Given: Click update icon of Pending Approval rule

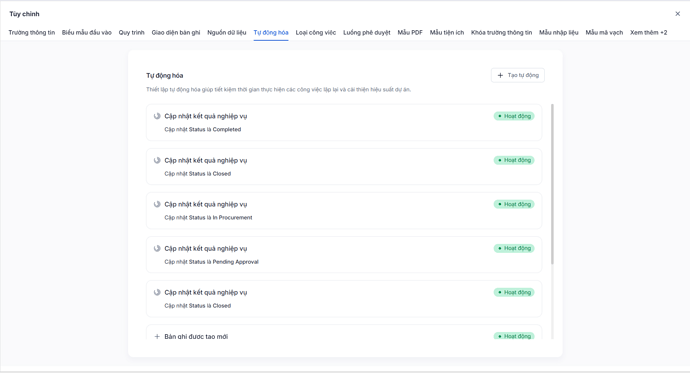Looking at the screenshot, I should point(157,248).
